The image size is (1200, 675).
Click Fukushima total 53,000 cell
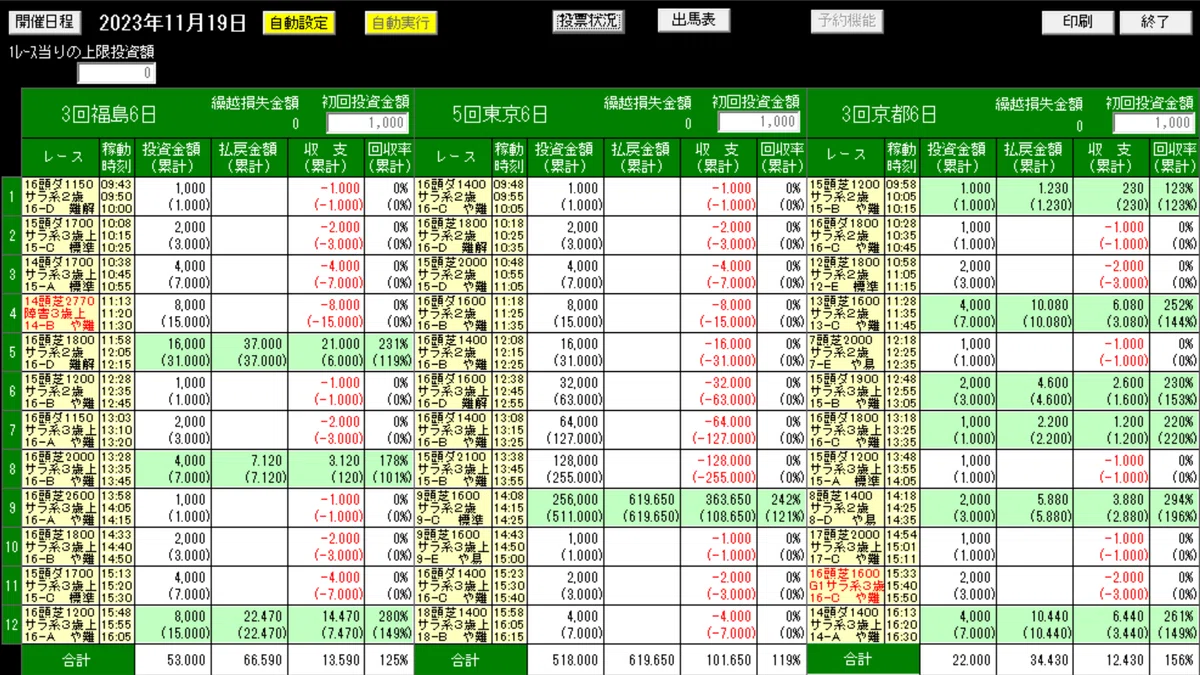point(174,660)
